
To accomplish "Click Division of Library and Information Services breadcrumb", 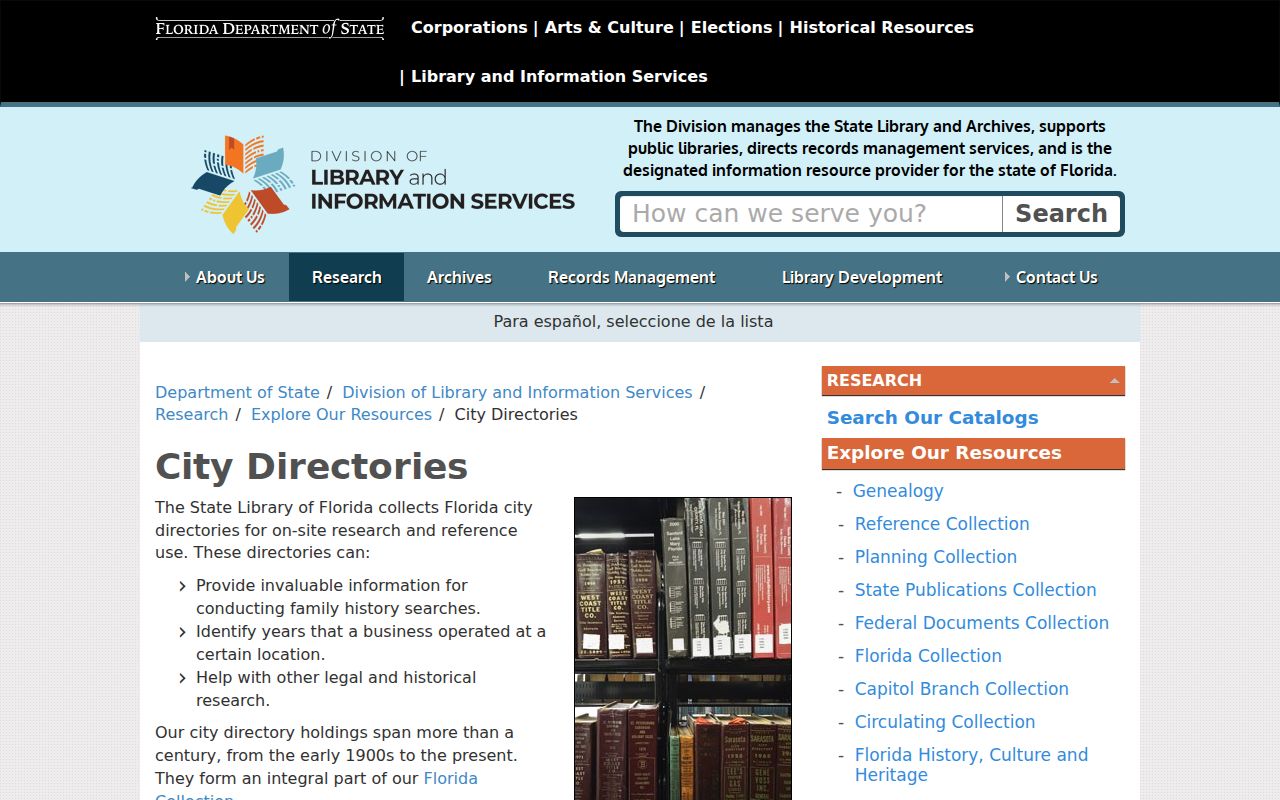I will (x=517, y=392).
